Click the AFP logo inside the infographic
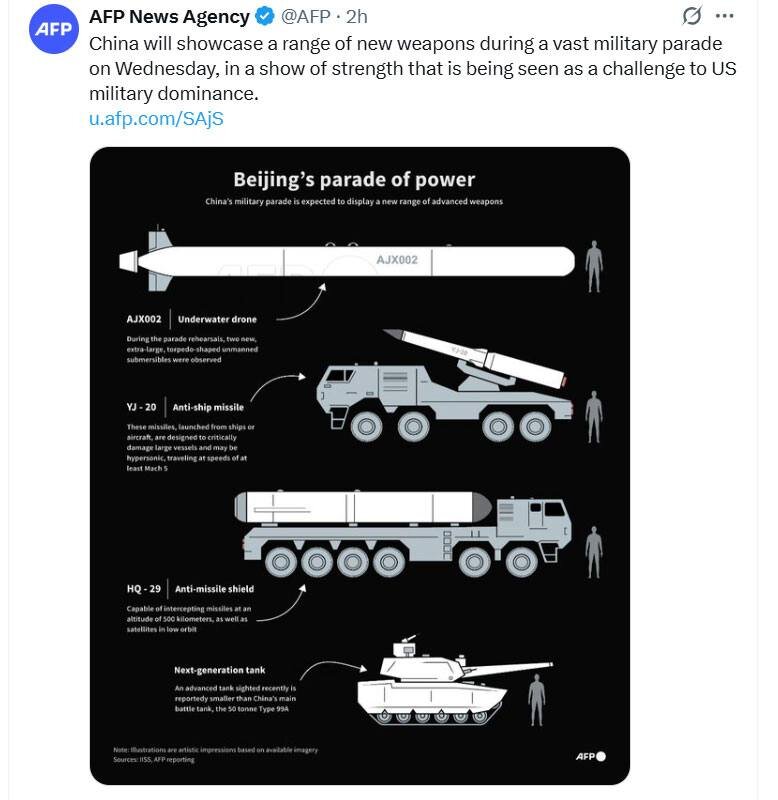Screen dimensions: 778x800 tap(590, 756)
